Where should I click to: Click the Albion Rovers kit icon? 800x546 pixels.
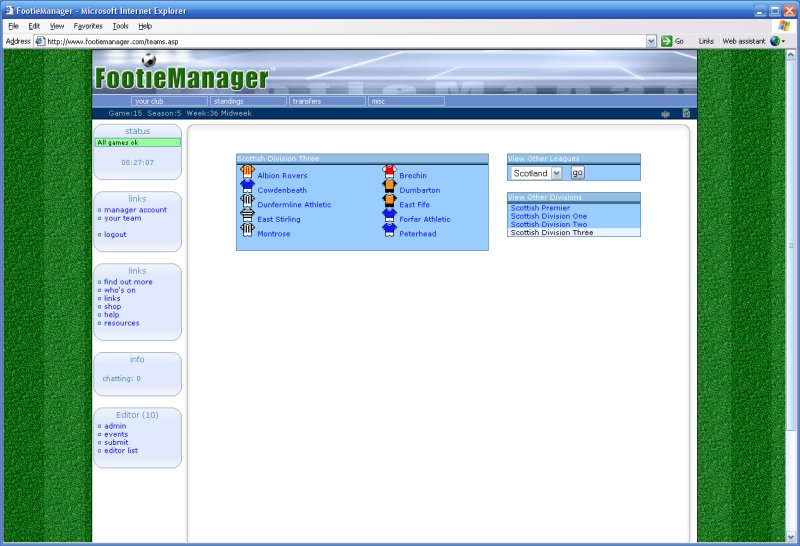(x=247, y=172)
